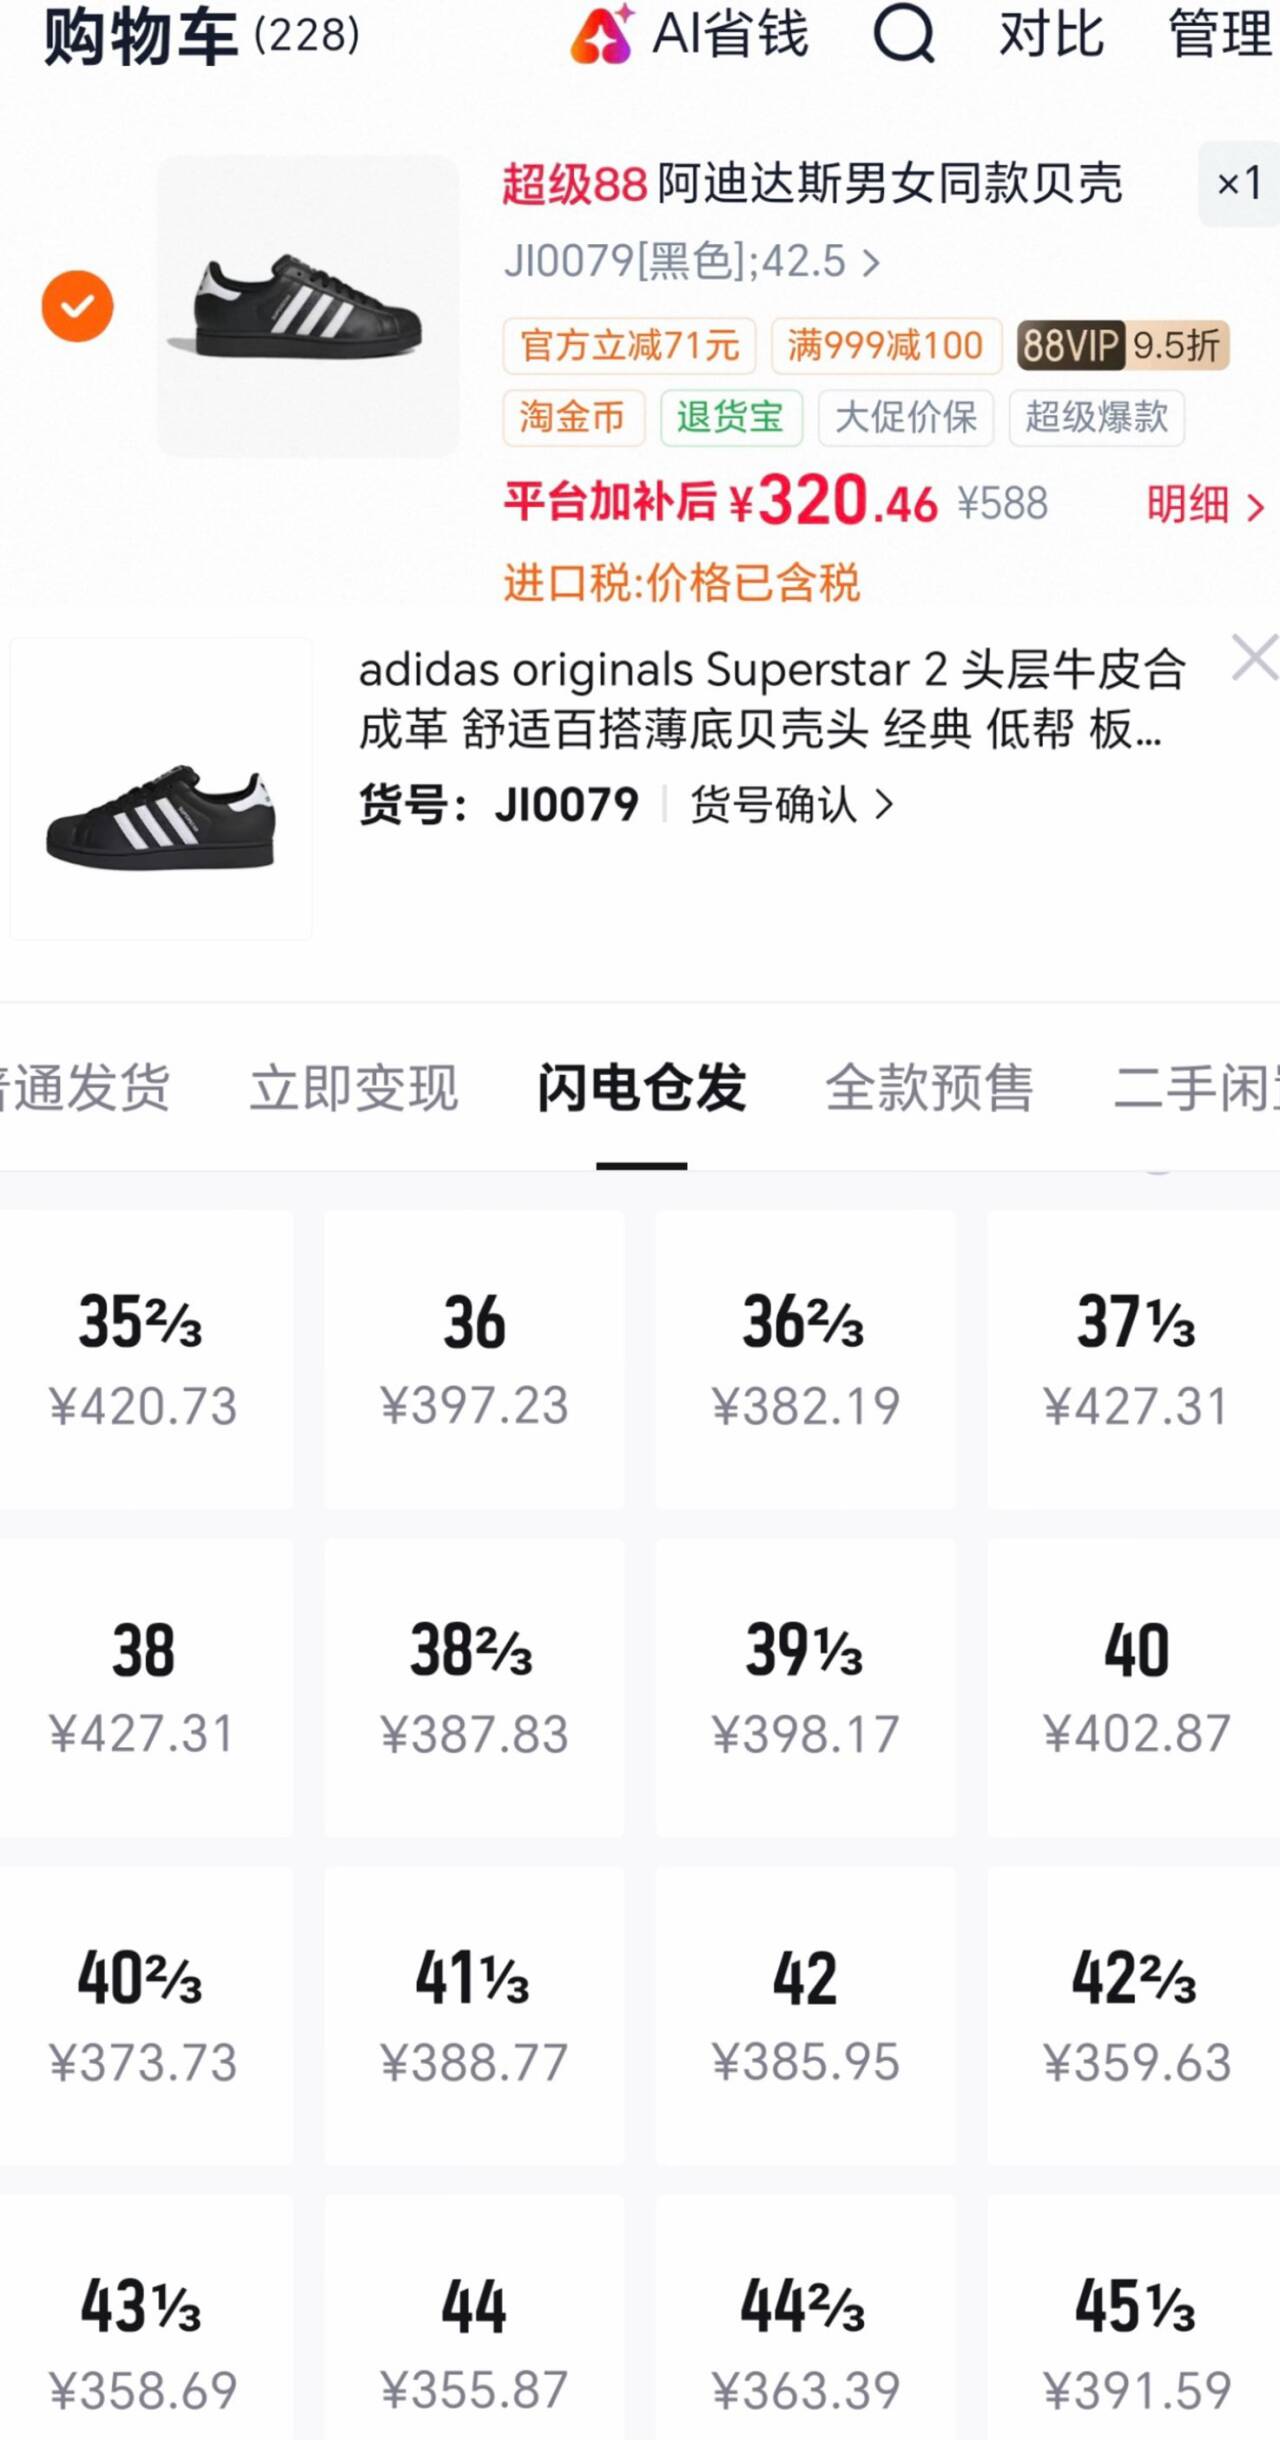
Task: Expand the JI0079[黑色];42.5 variant selector
Action: click(692, 262)
